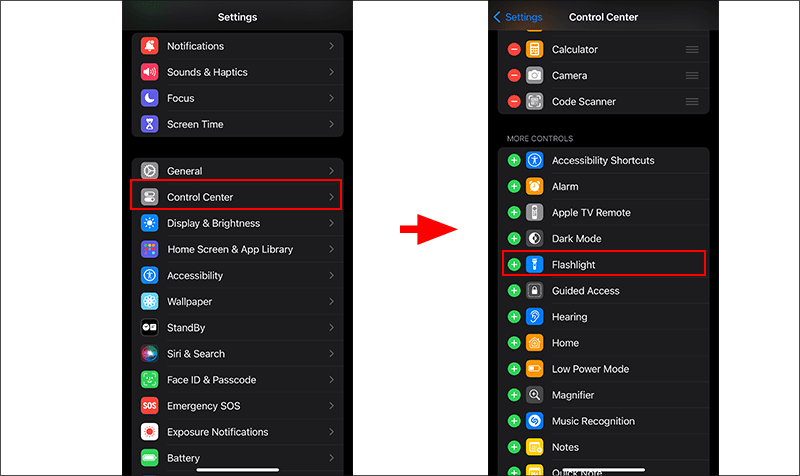
Task: Tap the Wallpaper flower icon
Action: coord(149,302)
